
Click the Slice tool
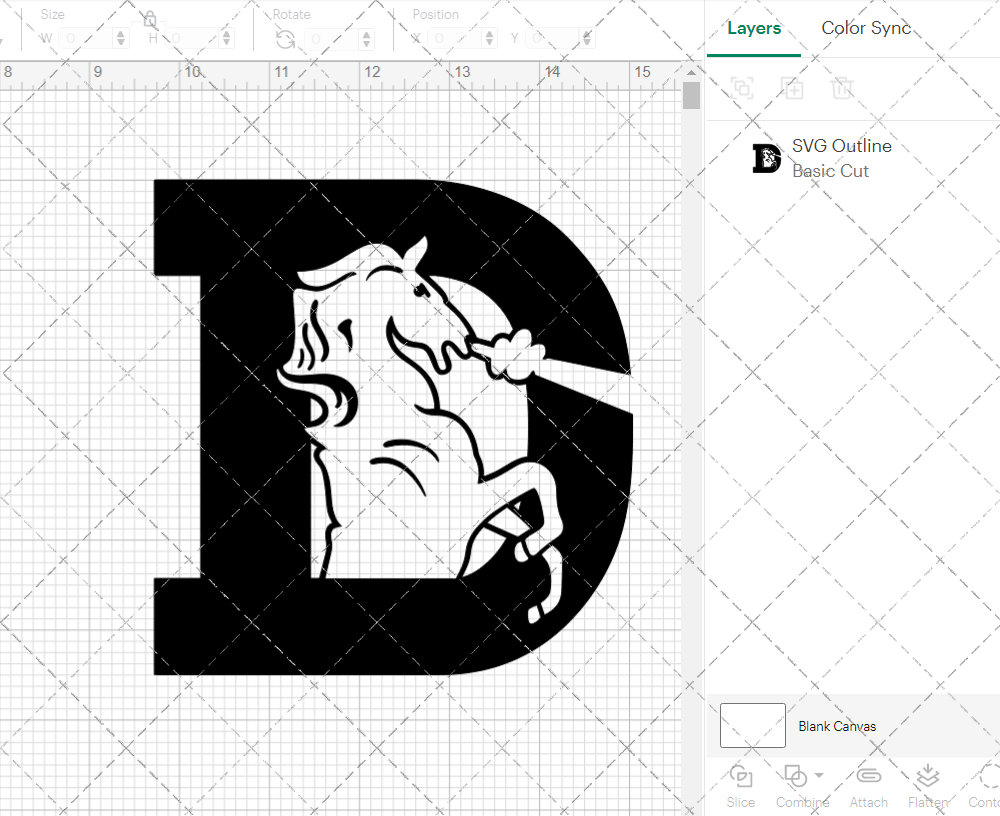coord(740,787)
